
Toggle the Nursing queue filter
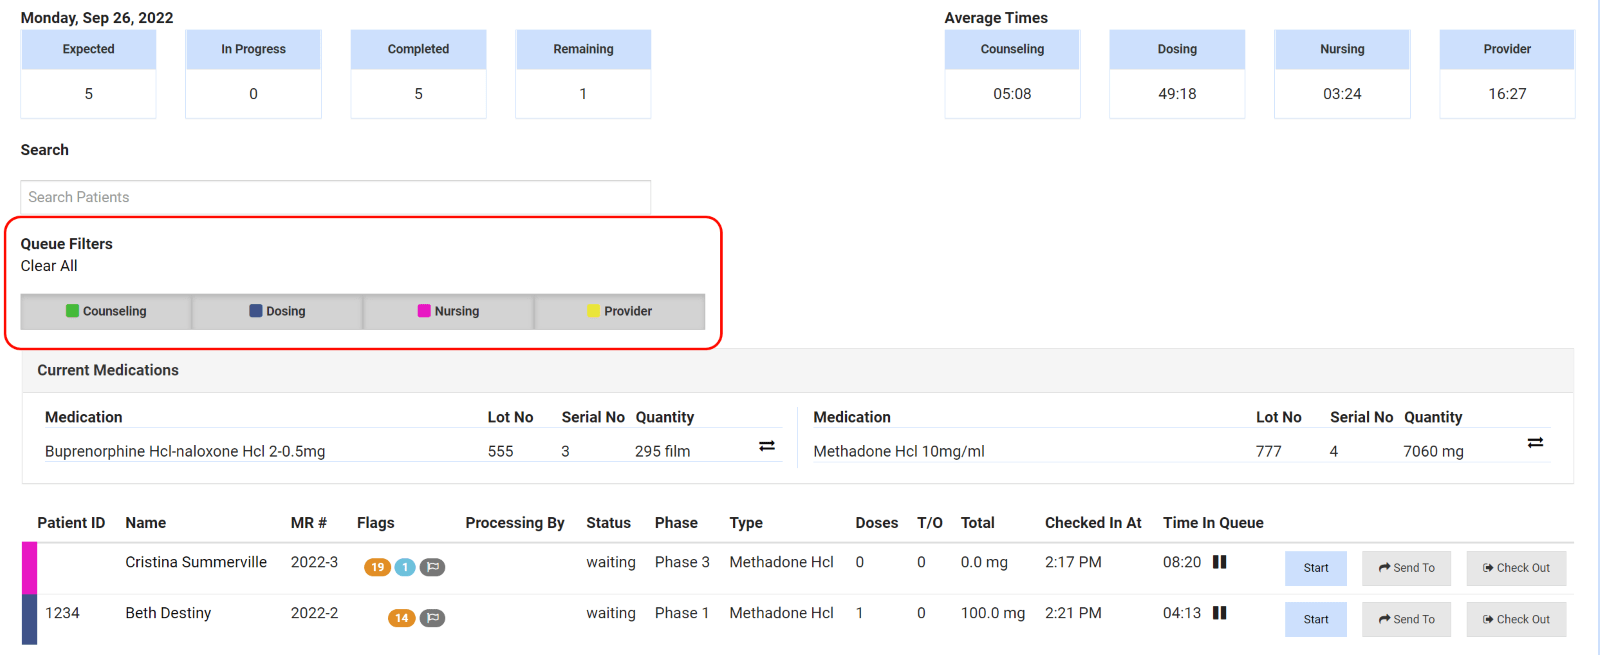[448, 311]
